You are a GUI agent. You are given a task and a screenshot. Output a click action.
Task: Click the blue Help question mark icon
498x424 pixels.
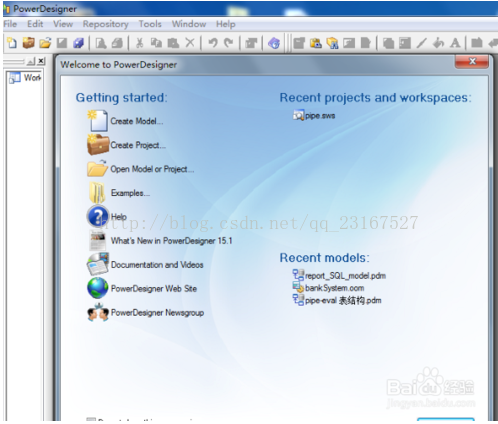[98, 217]
